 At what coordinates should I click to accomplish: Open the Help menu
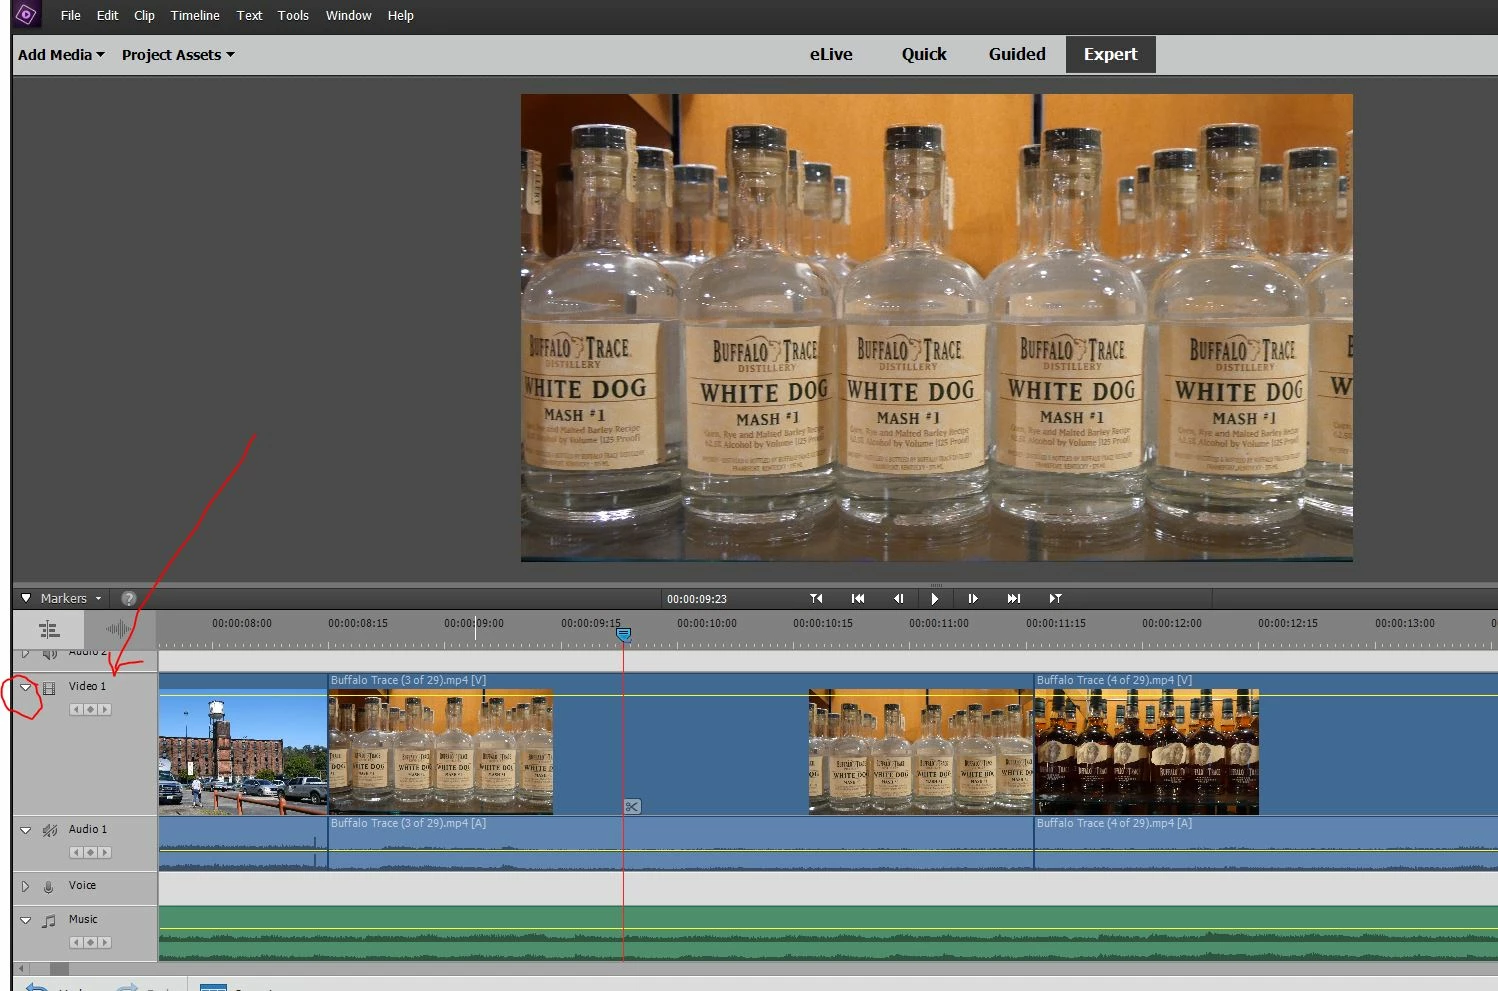click(x=400, y=15)
